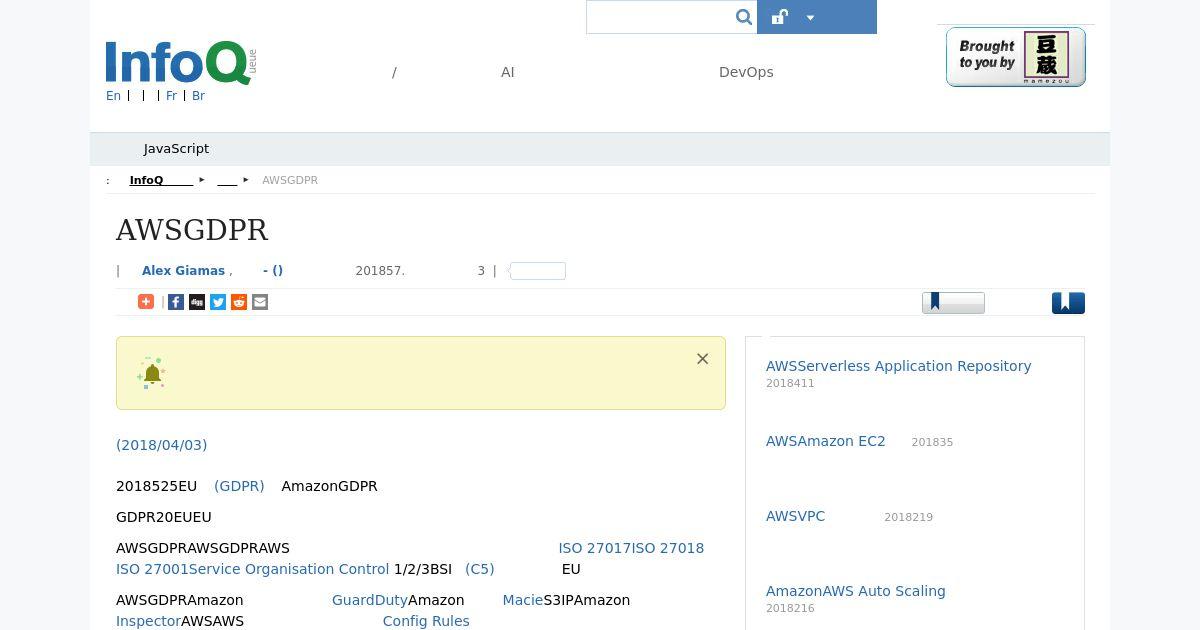Open the ISO 27001 link
1200x630 pixels.
[152, 569]
